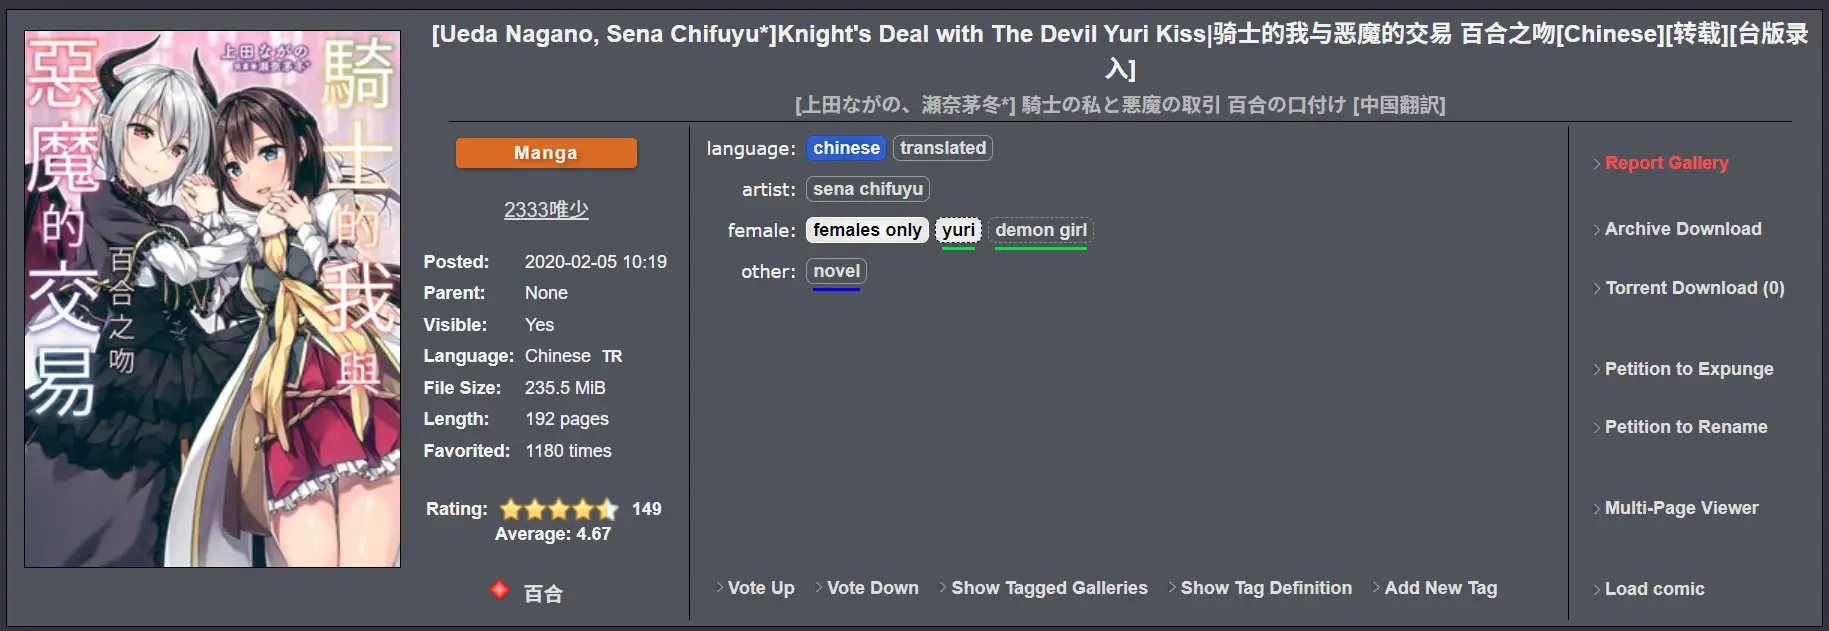Vote Down the selected tag
1829x631 pixels.
(872, 588)
